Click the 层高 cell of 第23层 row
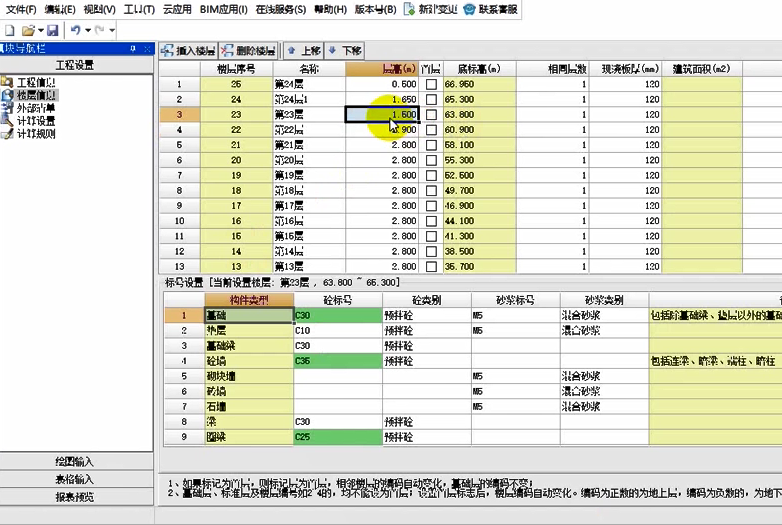This screenshot has height=525, width=782. pyautogui.click(x=381, y=115)
